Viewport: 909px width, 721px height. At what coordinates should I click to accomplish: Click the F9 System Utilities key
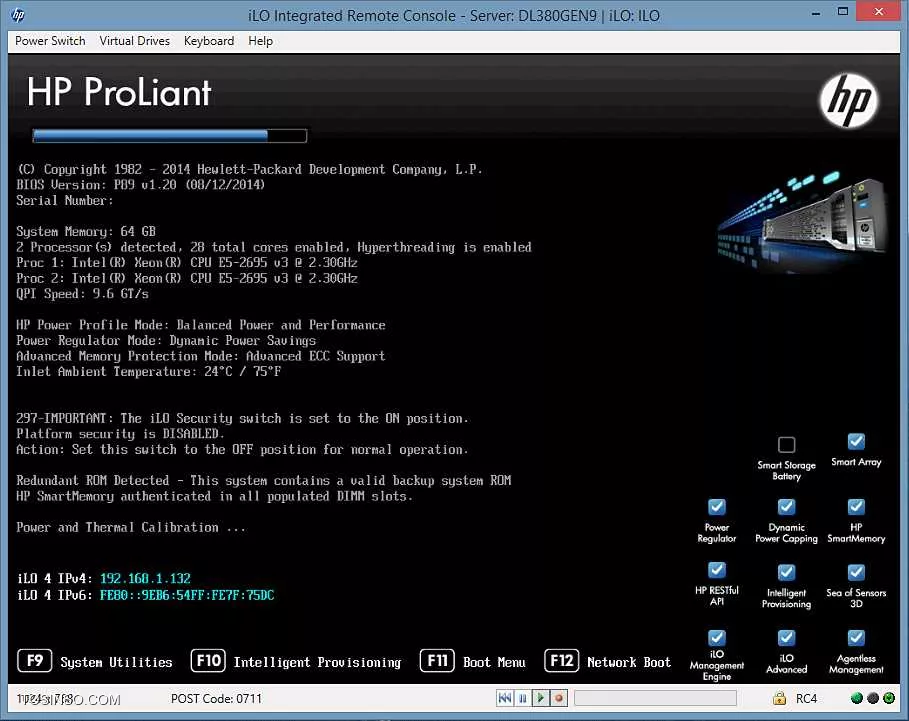(35, 661)
